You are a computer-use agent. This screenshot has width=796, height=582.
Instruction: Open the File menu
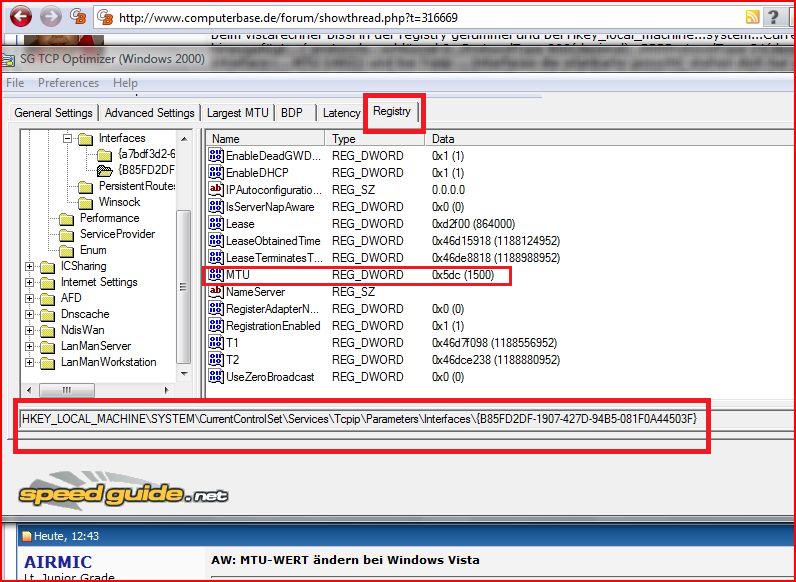[15, 83]
